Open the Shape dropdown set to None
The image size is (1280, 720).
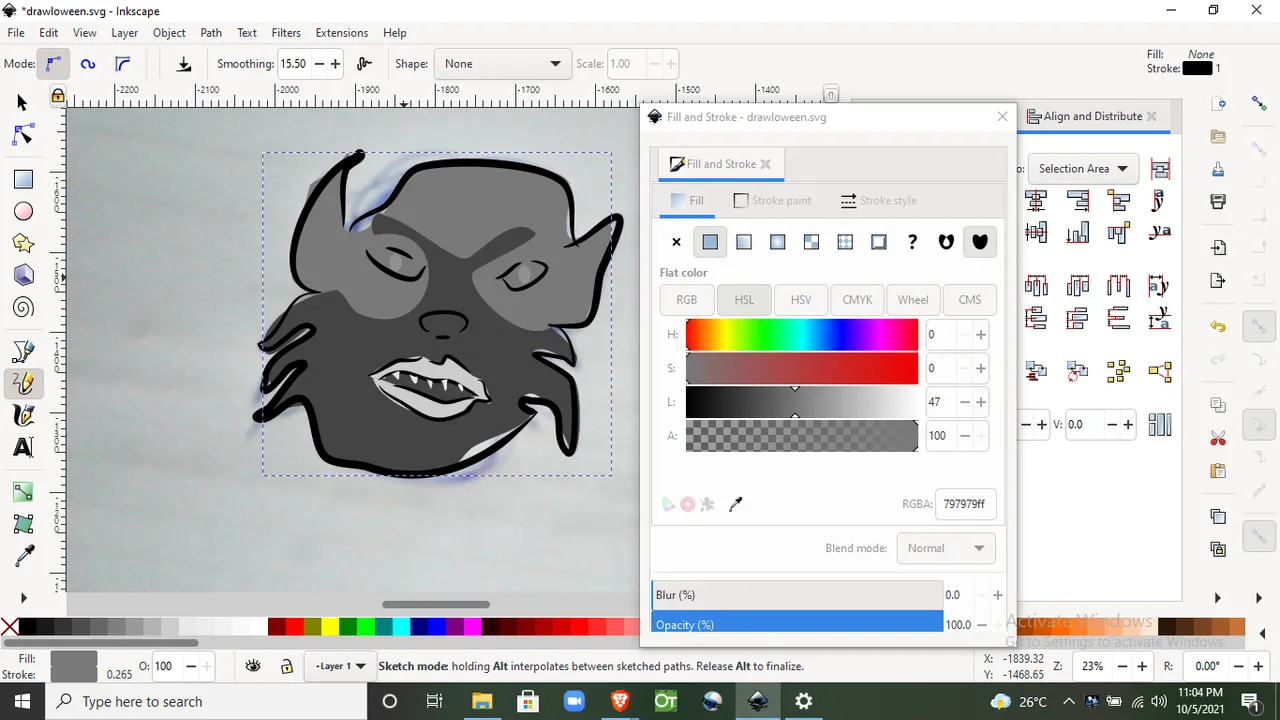[503, 64]
